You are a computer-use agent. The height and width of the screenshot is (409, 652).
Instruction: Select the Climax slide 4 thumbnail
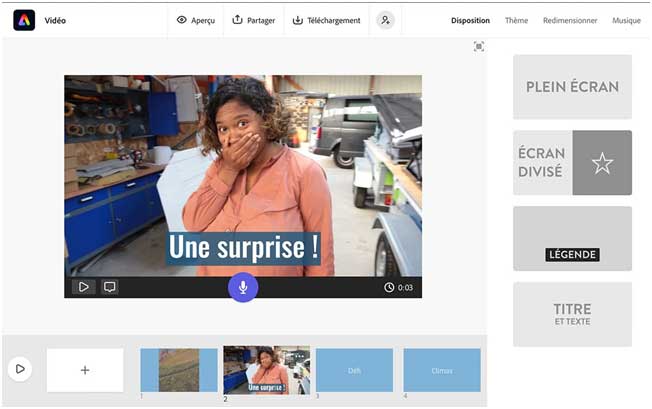click(x=442, y=370)
